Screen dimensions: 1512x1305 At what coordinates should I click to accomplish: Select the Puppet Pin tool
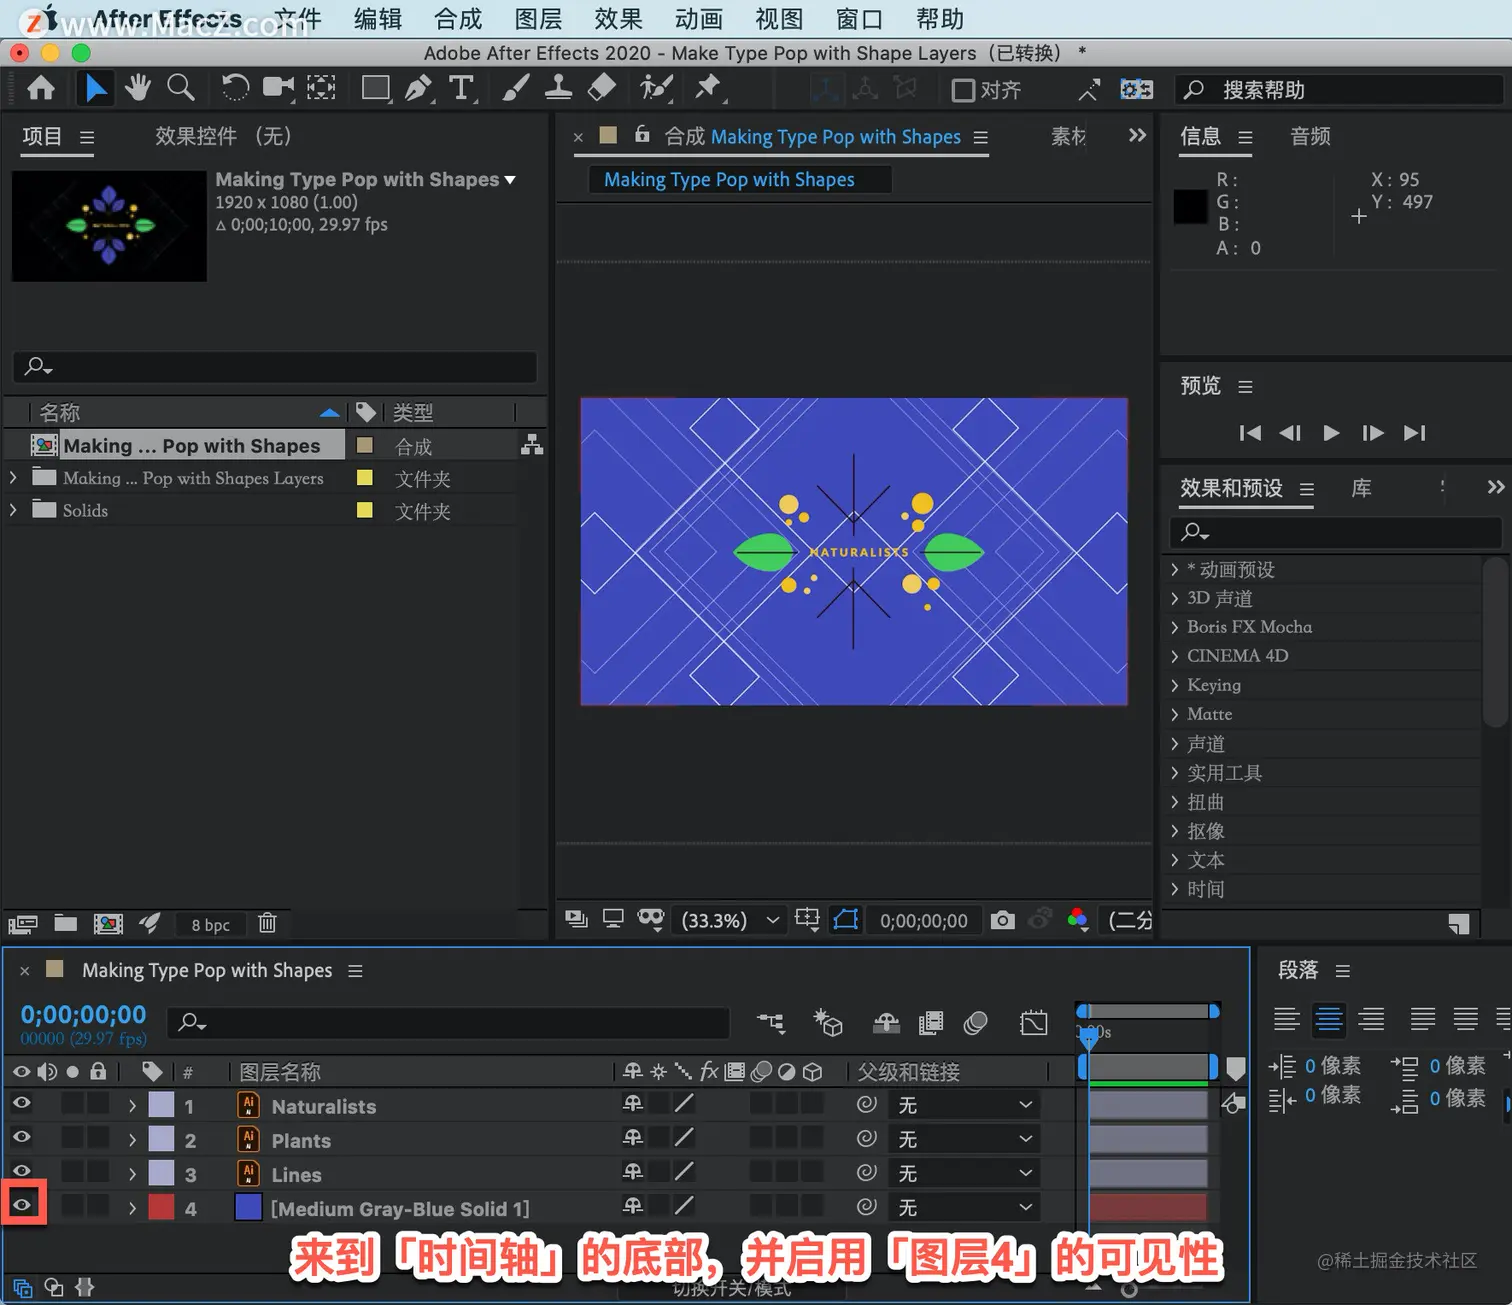pos(708,89)
